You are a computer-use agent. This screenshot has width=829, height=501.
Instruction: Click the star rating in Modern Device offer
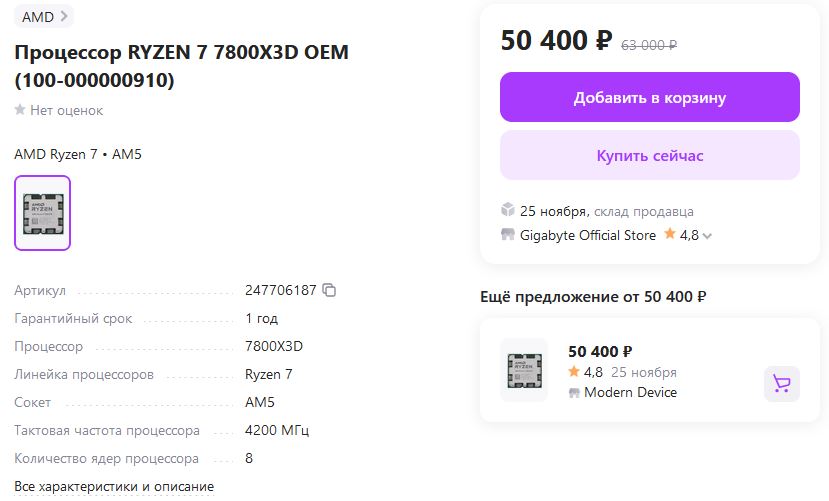(574, 372)
